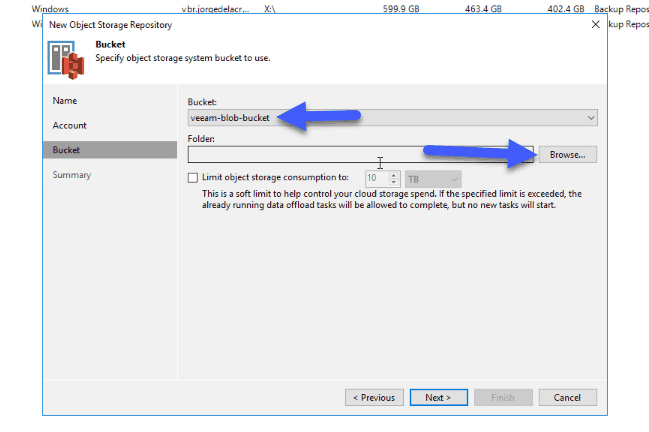Image resolution: width=649 pixels, height=432 pixels.
Task: Go to the Name wizard step
Action: 65,101
